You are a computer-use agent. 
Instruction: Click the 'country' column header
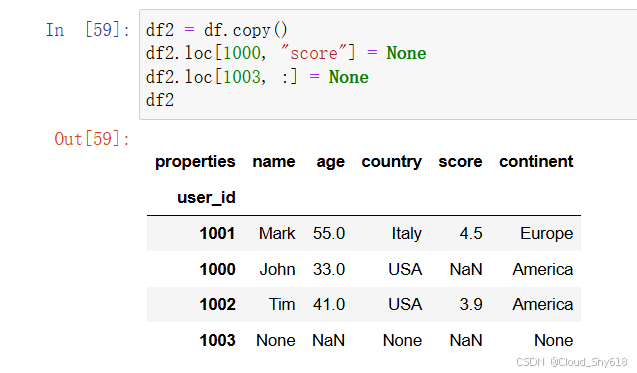pyautogui.click(x=392, y=162)
